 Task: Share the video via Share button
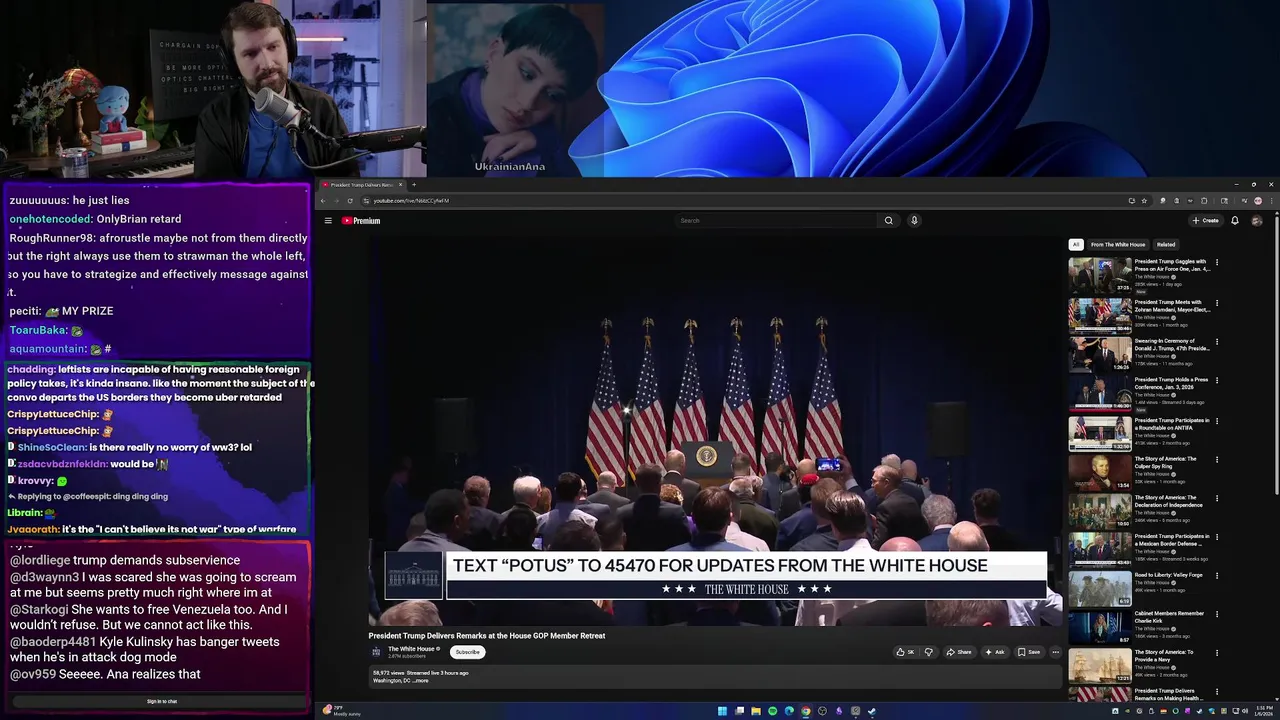click(x=959, y=652)
